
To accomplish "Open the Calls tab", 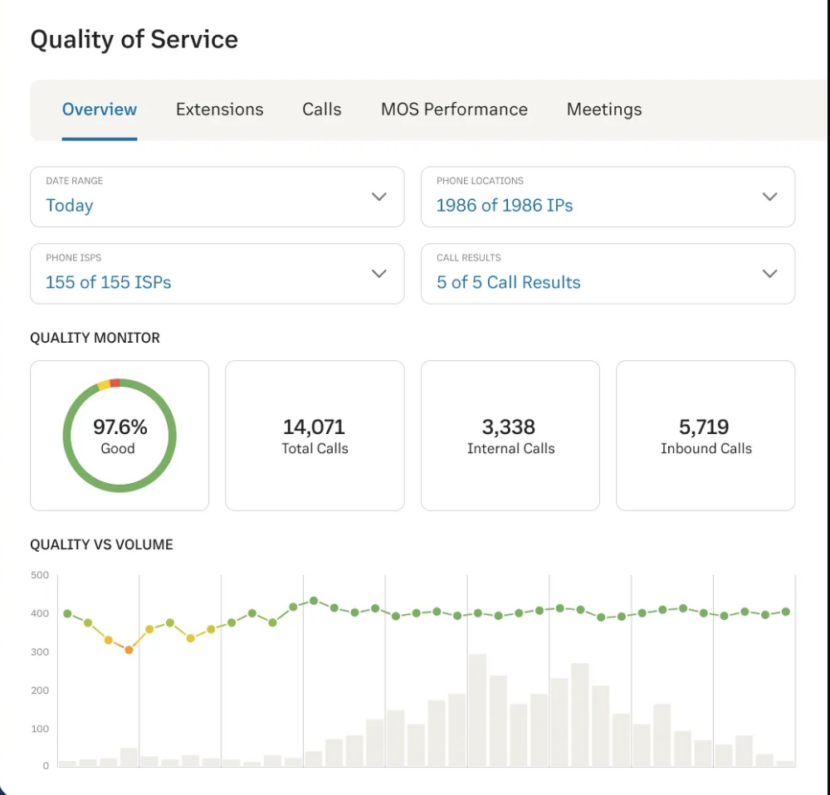I will [321, 109].
